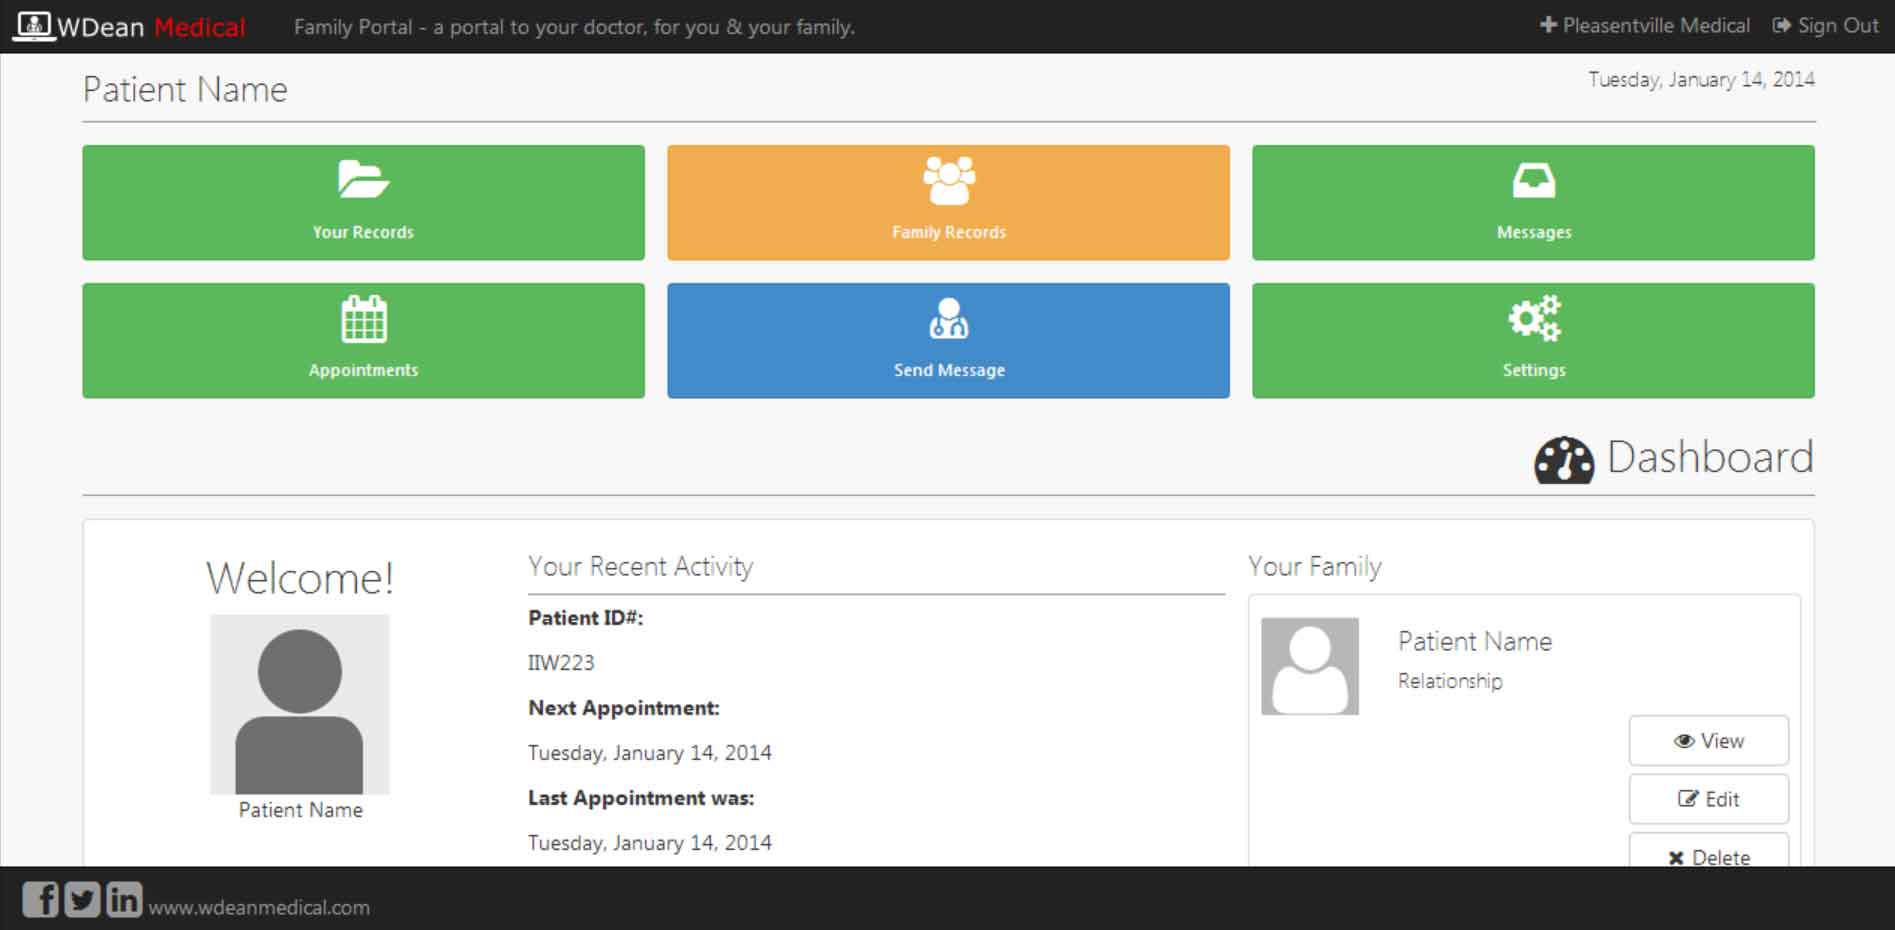Click the patient ID value IIW223
The height and width of the screenshot is (930, 1895).
pyautogui.click(x=561, y=663)
